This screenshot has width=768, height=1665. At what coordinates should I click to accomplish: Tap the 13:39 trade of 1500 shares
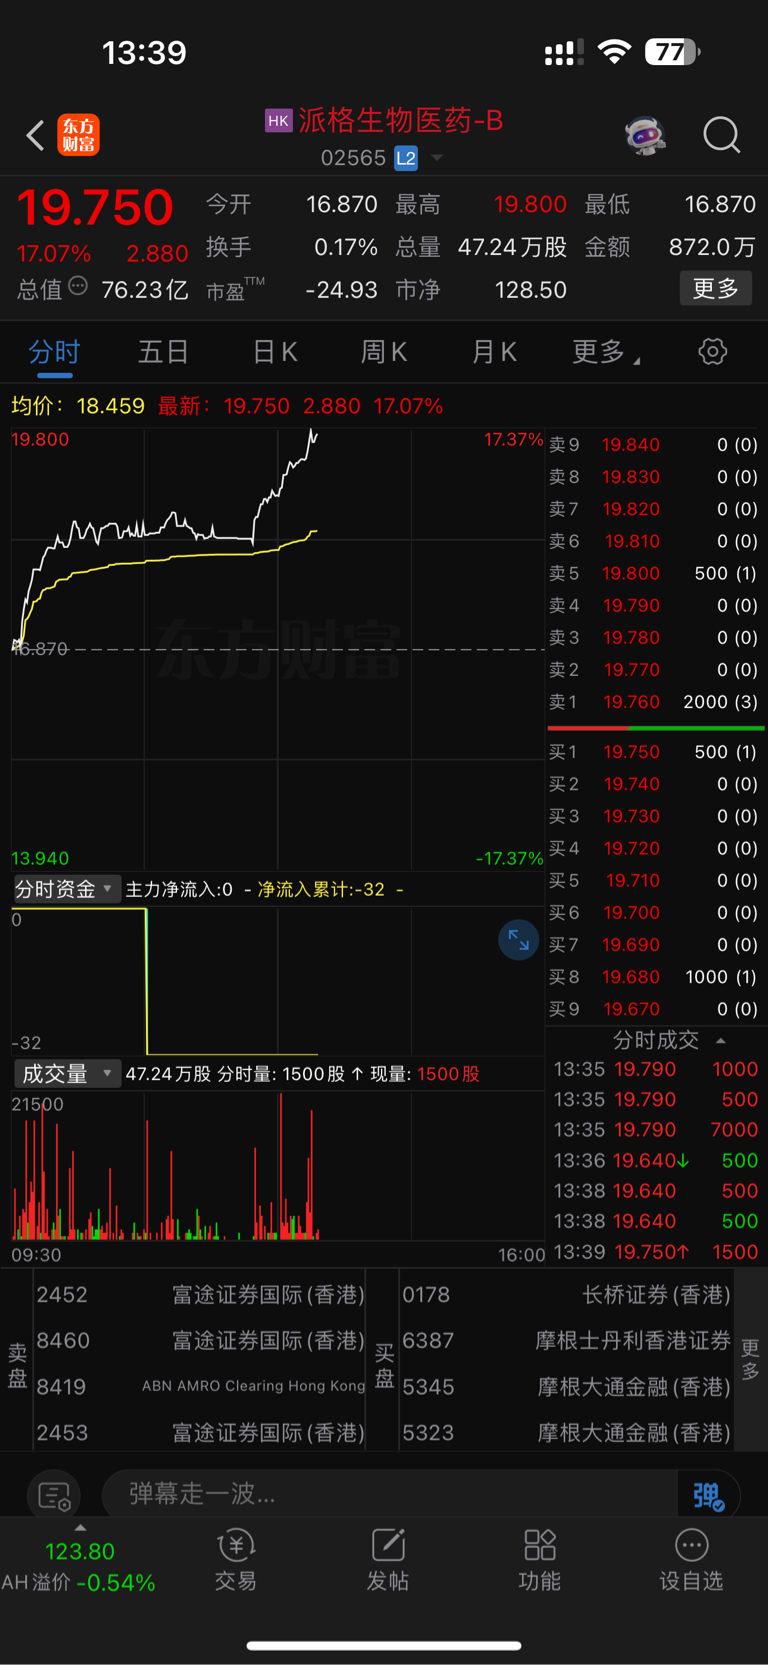(x=656, y=1252)
